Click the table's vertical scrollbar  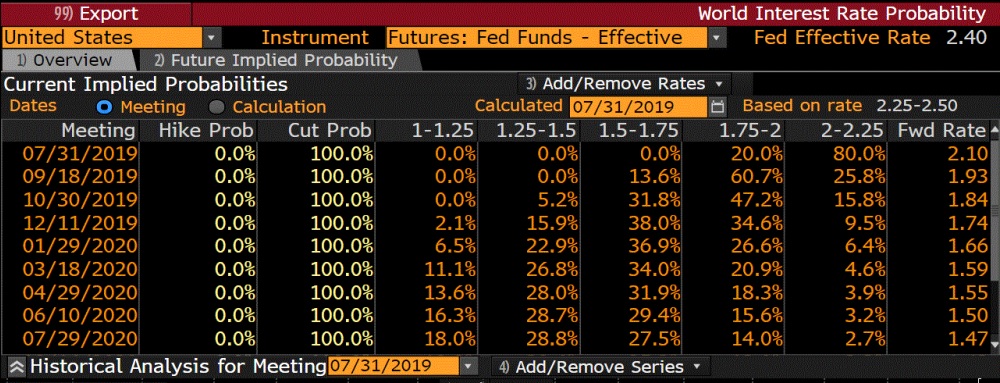click(x=994, y=238)
